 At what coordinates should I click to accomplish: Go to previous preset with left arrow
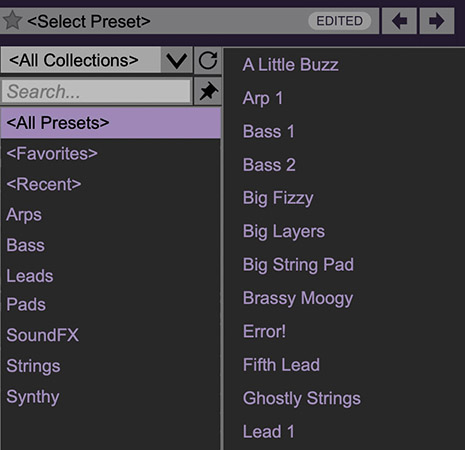click(399, 21)
